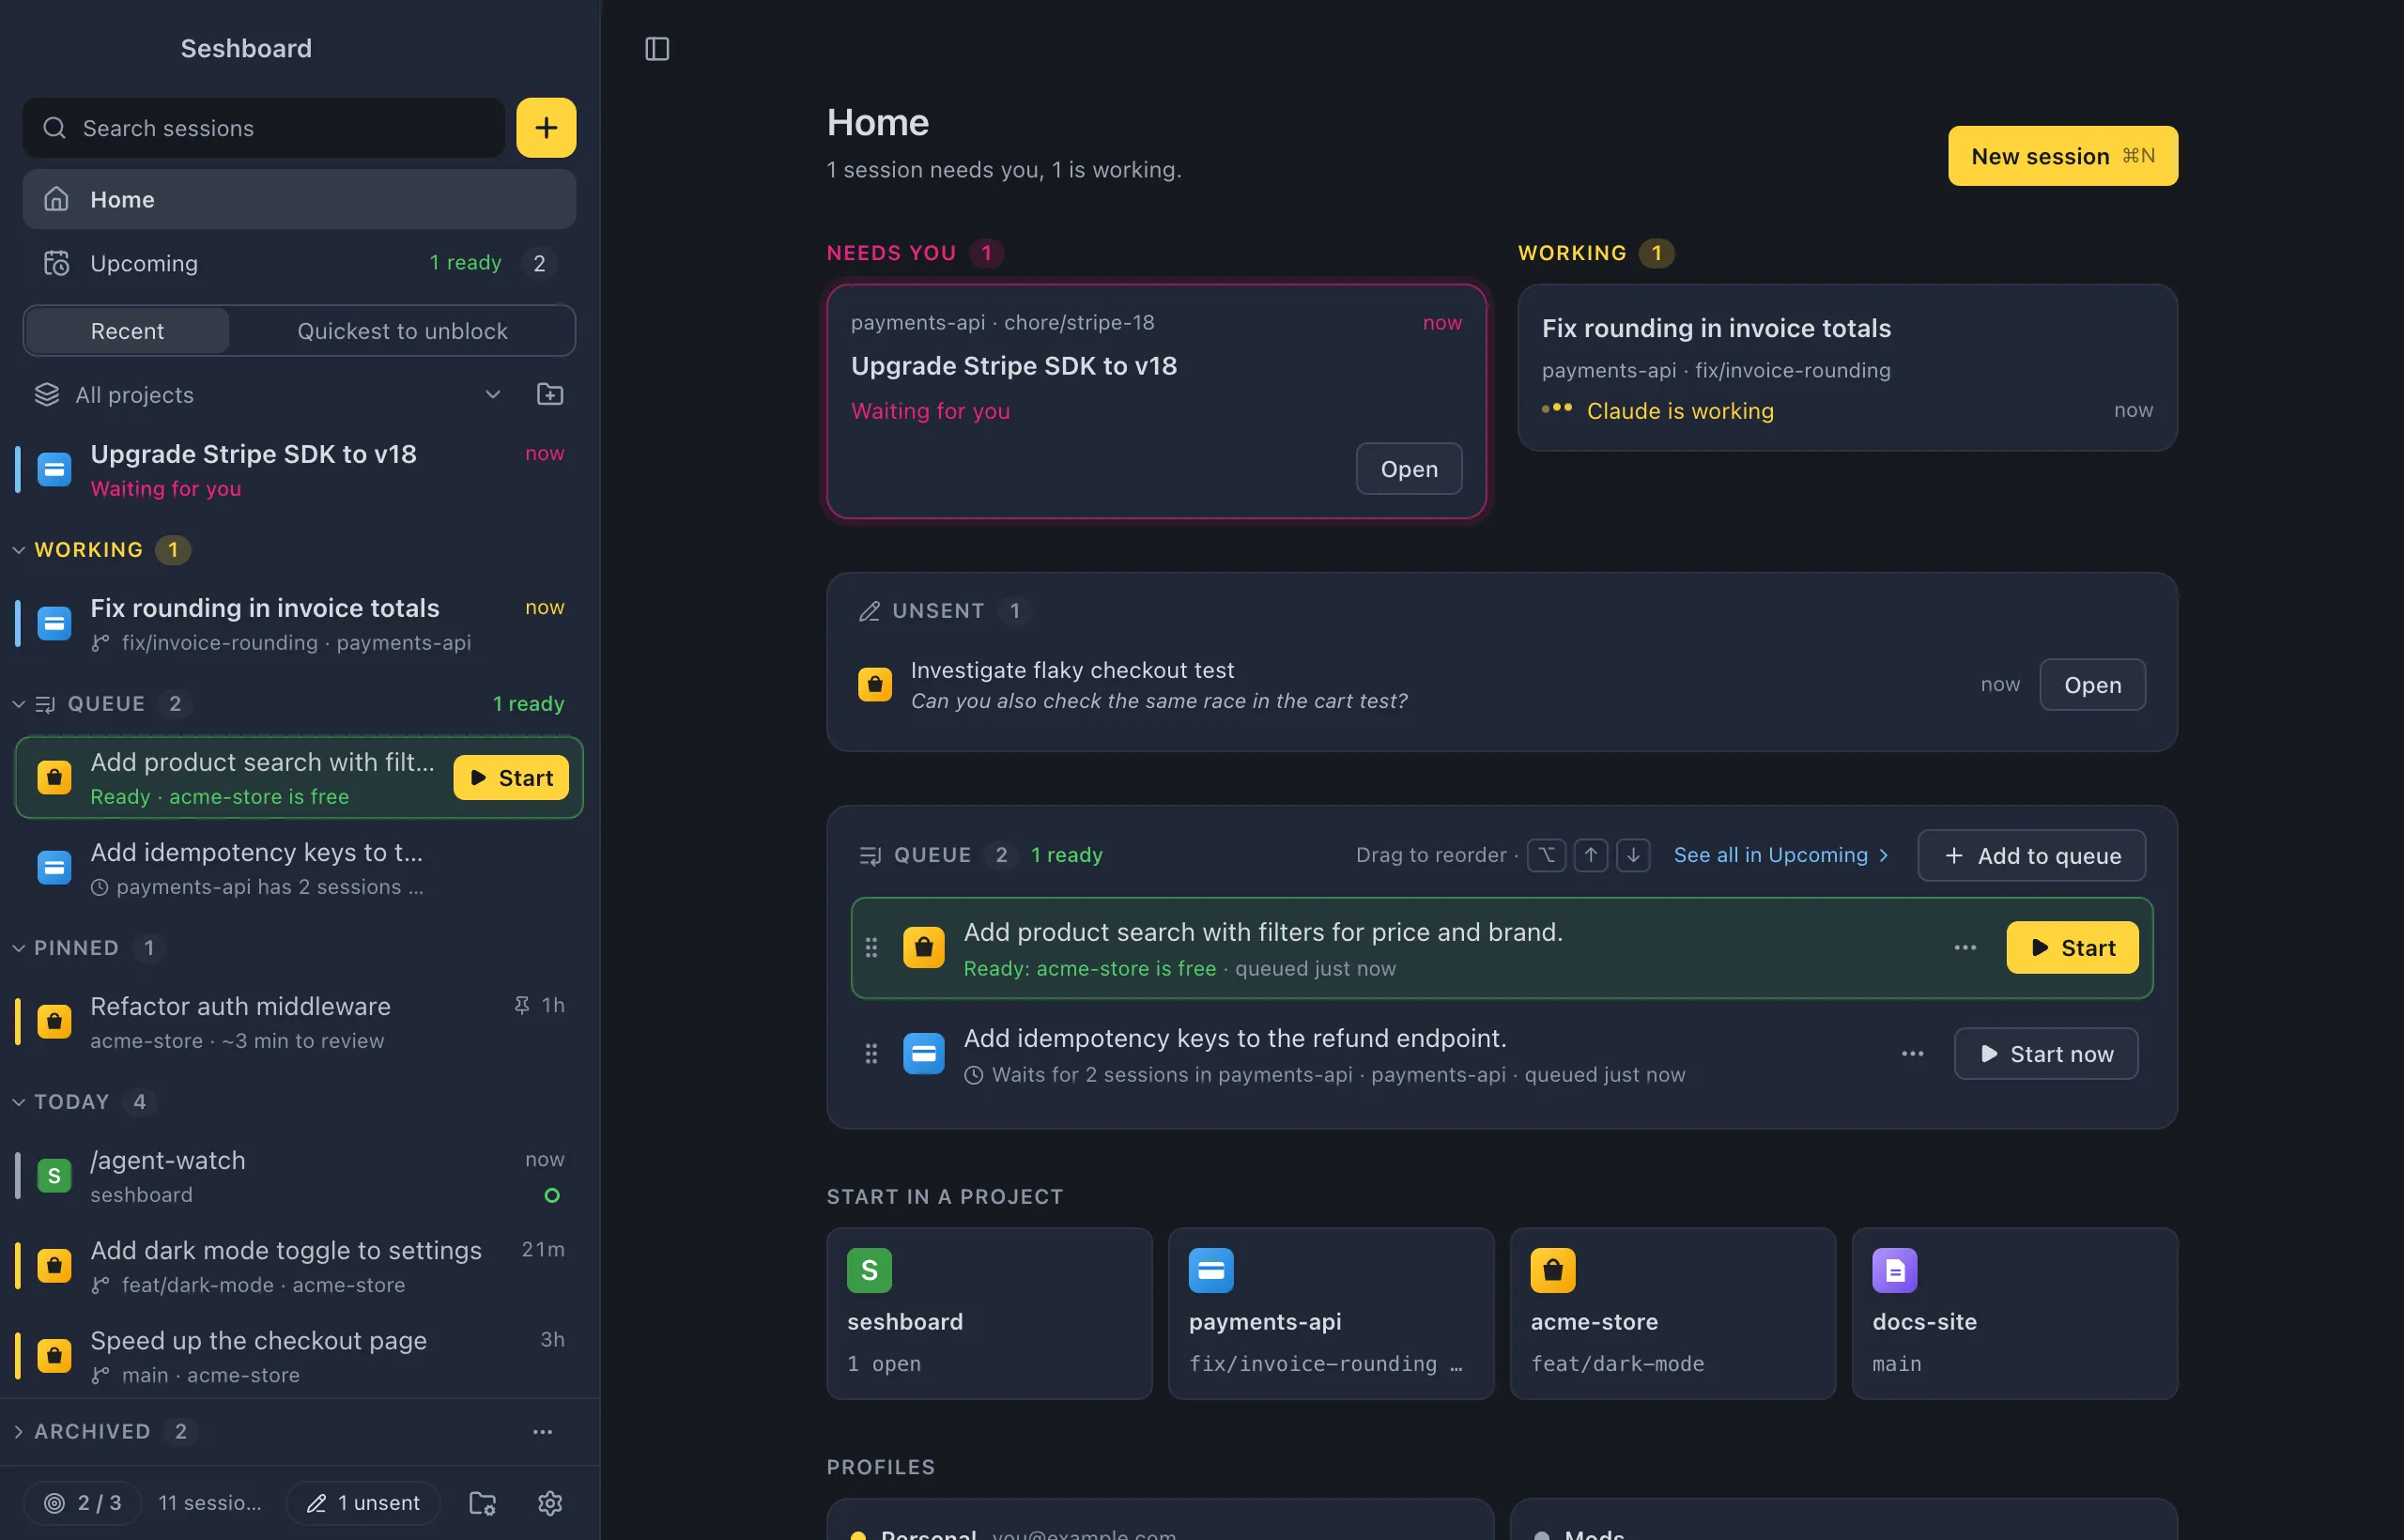The image size is (2404, 1540).
Task: Click See all in Upcoming link
Action: pos(1781,855)
